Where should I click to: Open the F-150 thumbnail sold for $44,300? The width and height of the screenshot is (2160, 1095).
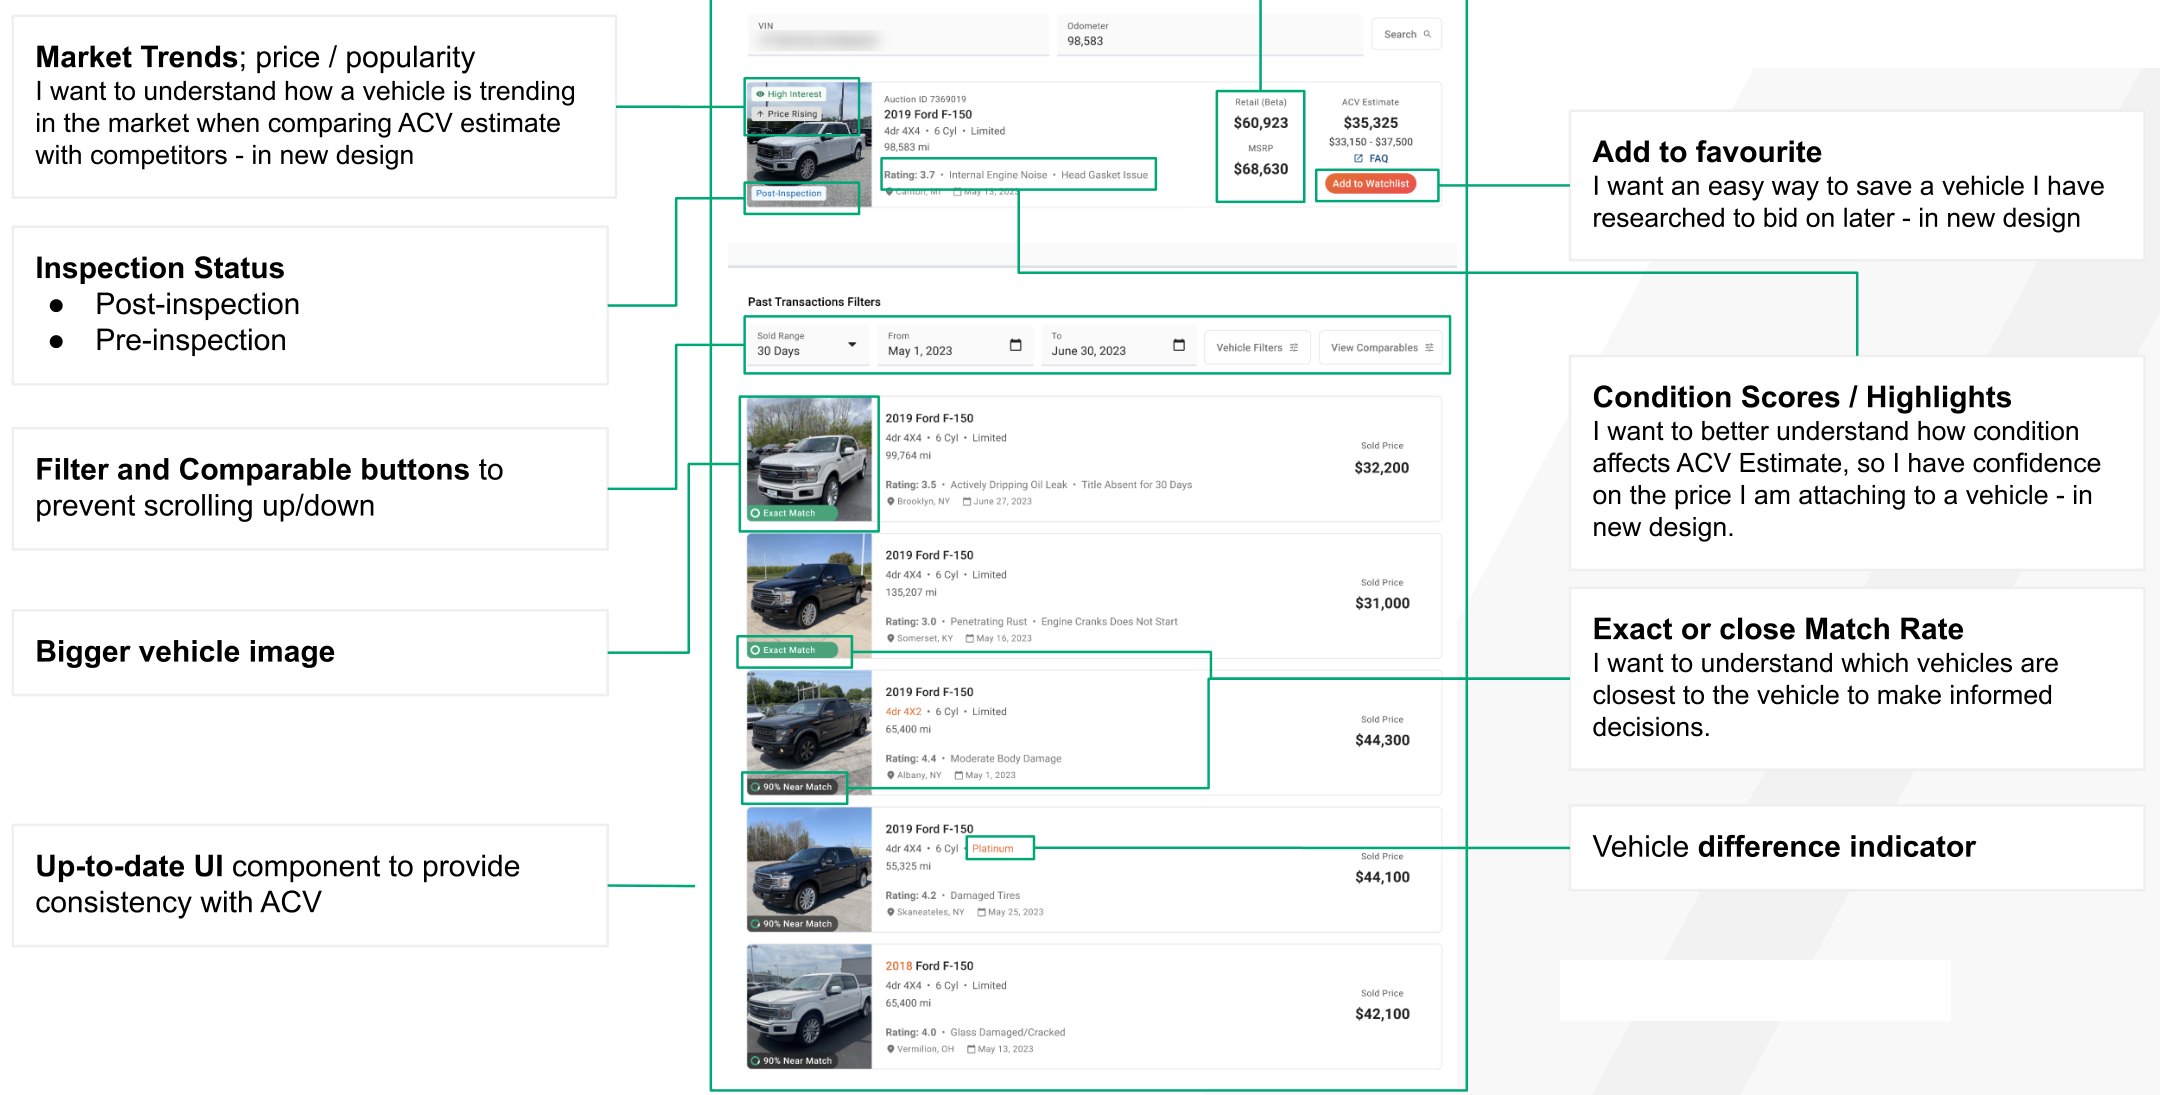809,733
